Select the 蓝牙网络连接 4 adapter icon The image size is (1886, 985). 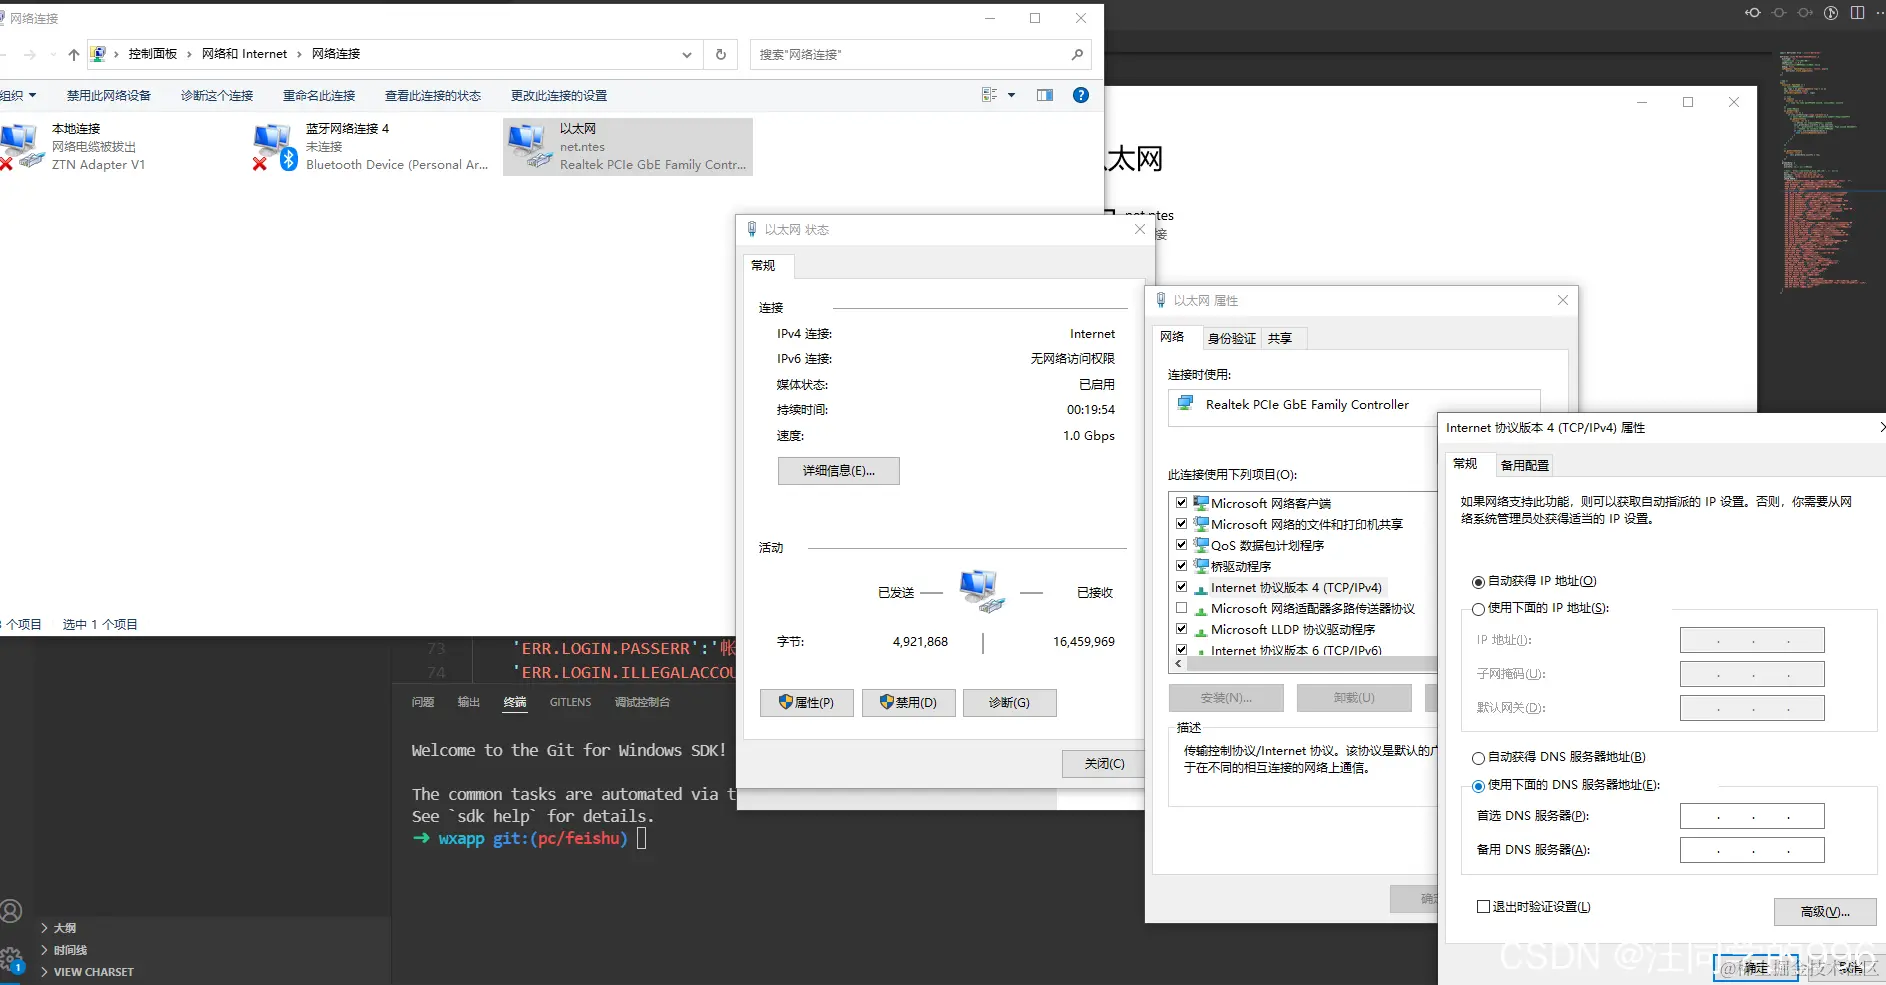(276, 147)
